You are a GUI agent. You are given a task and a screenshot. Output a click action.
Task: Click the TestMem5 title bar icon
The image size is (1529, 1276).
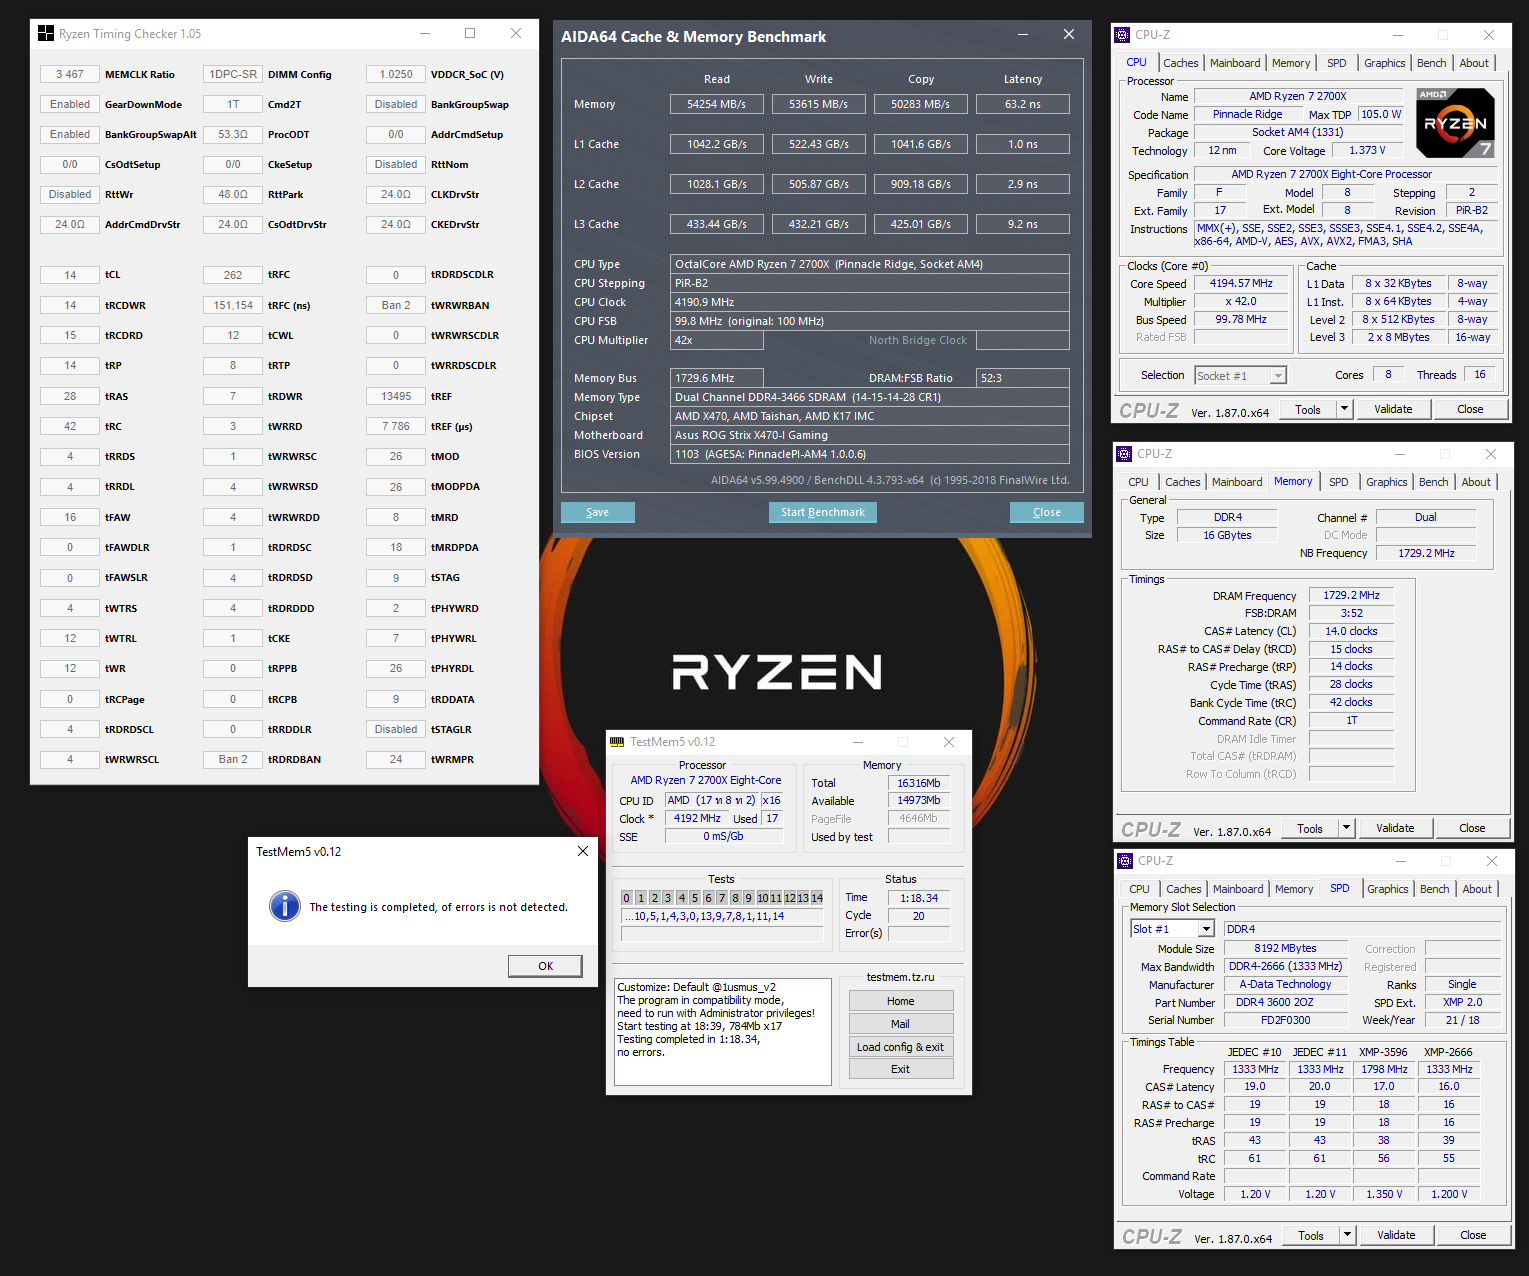pyautogui.click(x=617, y=742)
